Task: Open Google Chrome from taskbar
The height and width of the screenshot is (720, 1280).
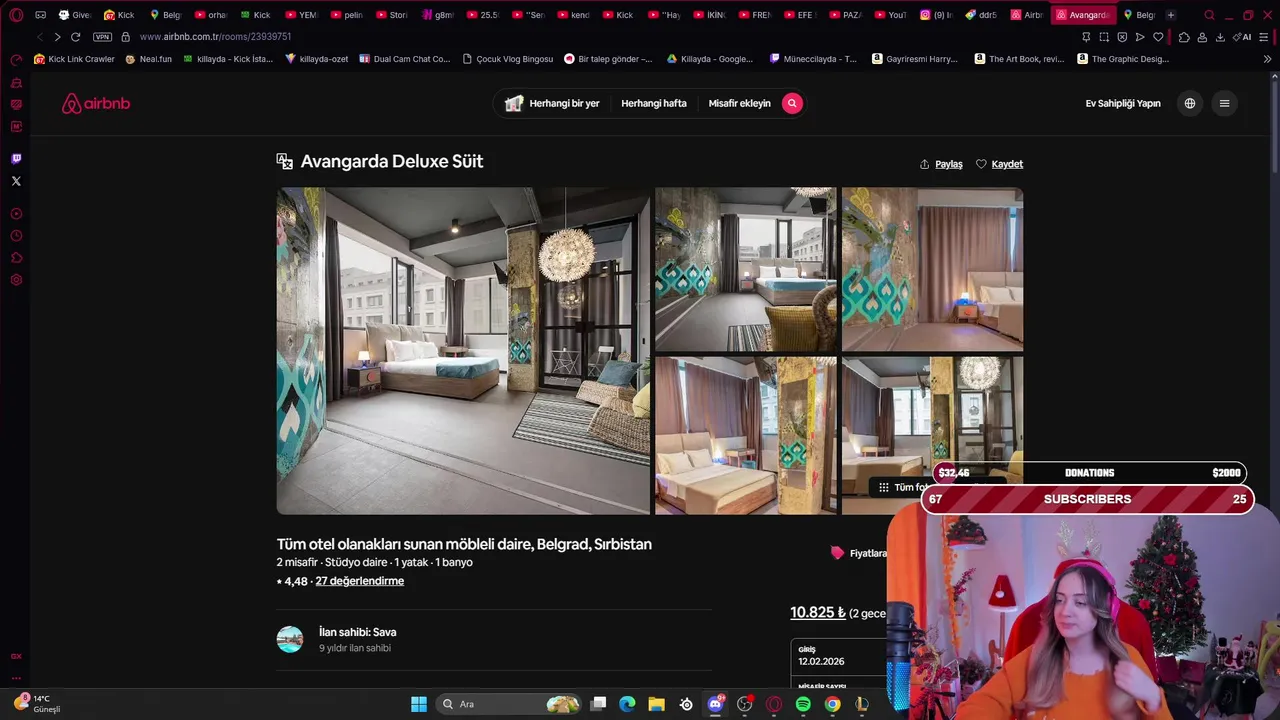Action: click(x=832, y=704)
